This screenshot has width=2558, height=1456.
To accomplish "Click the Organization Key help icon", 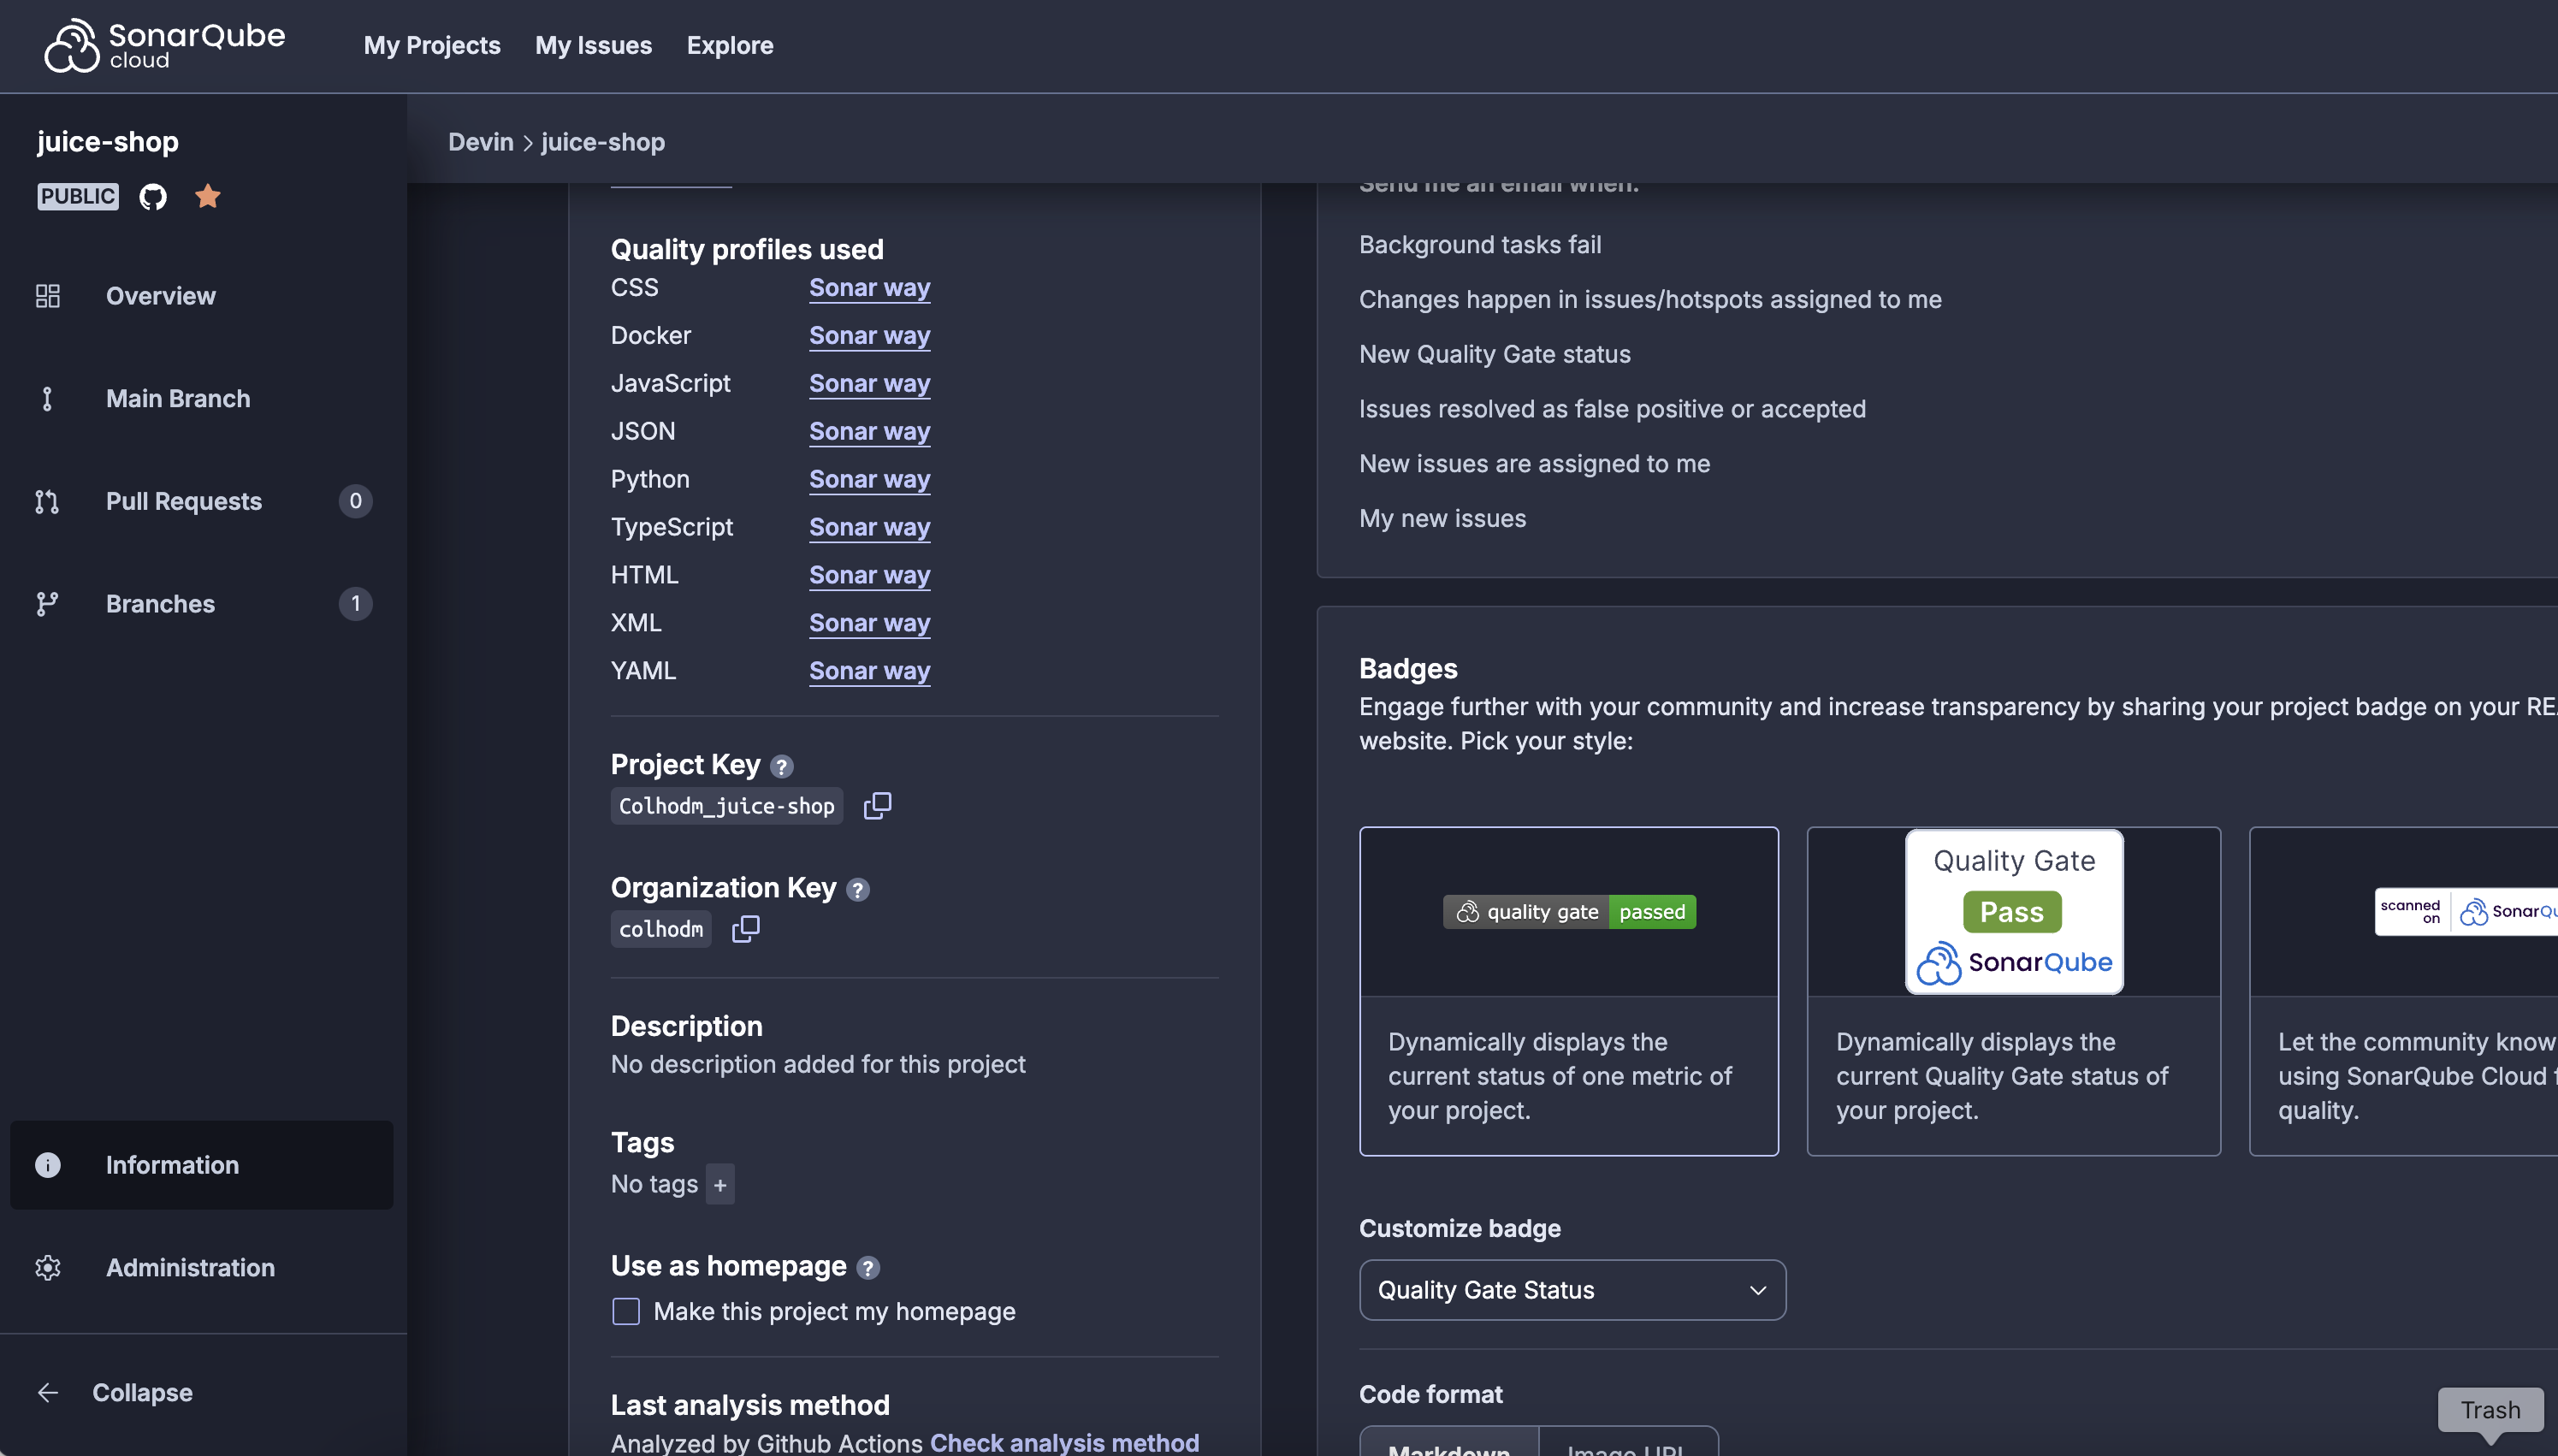I will click(858, 889).
